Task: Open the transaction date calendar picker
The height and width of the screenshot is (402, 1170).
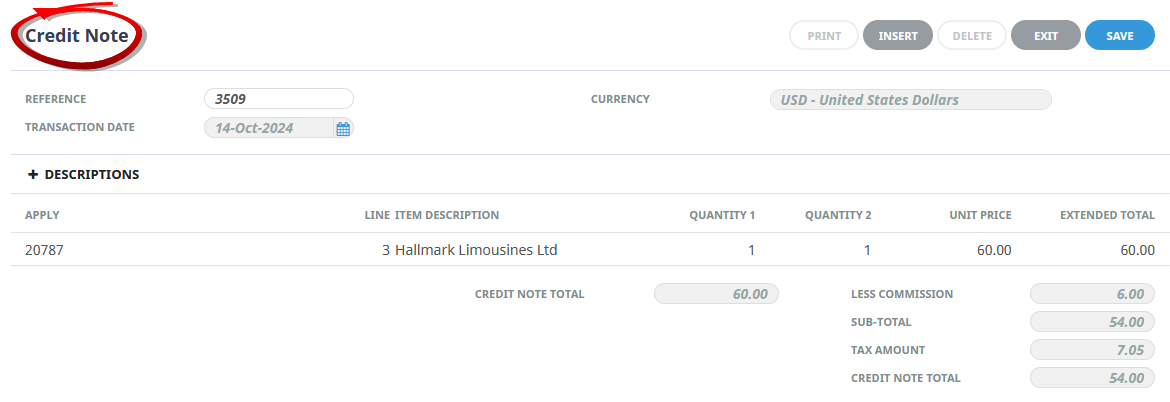Action: (x=343, y=128)
